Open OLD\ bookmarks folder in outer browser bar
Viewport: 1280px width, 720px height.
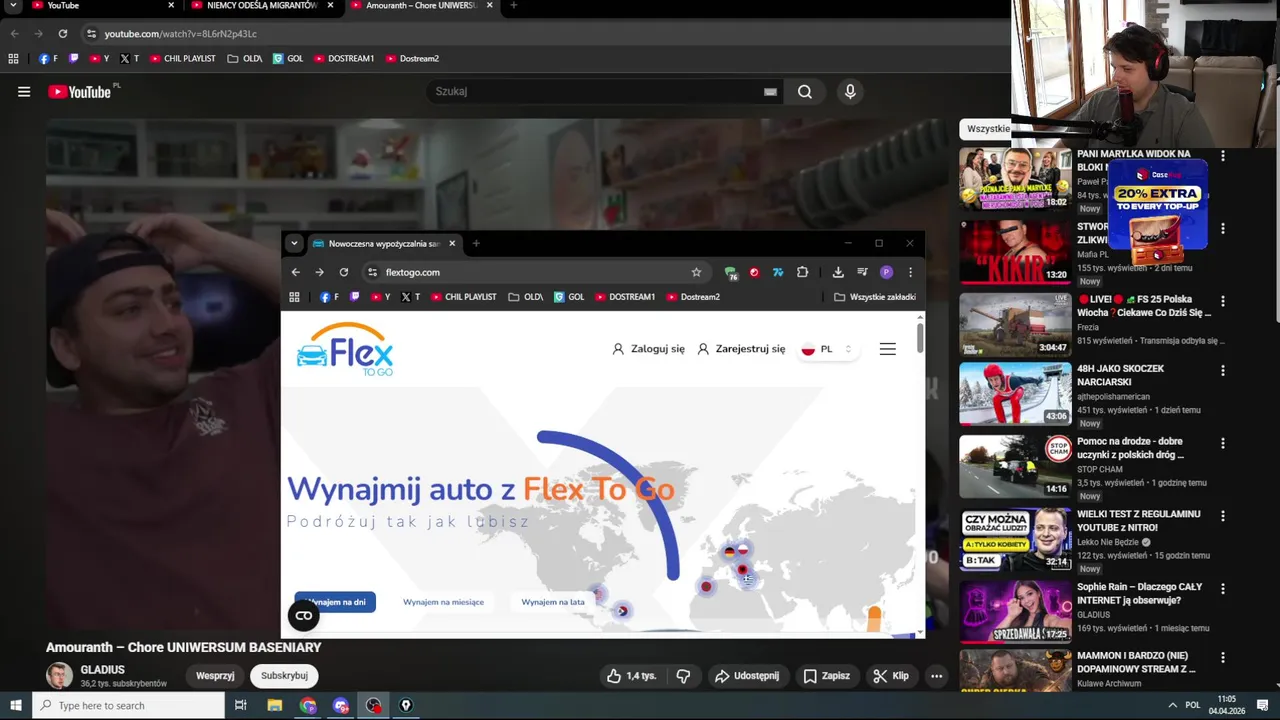[x=245, y=59]
